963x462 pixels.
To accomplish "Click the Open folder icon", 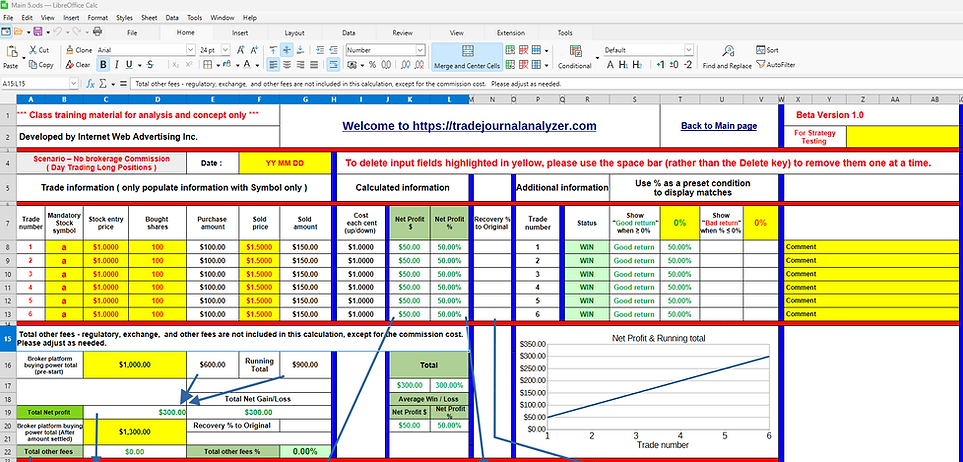I will tap(18, 32).
